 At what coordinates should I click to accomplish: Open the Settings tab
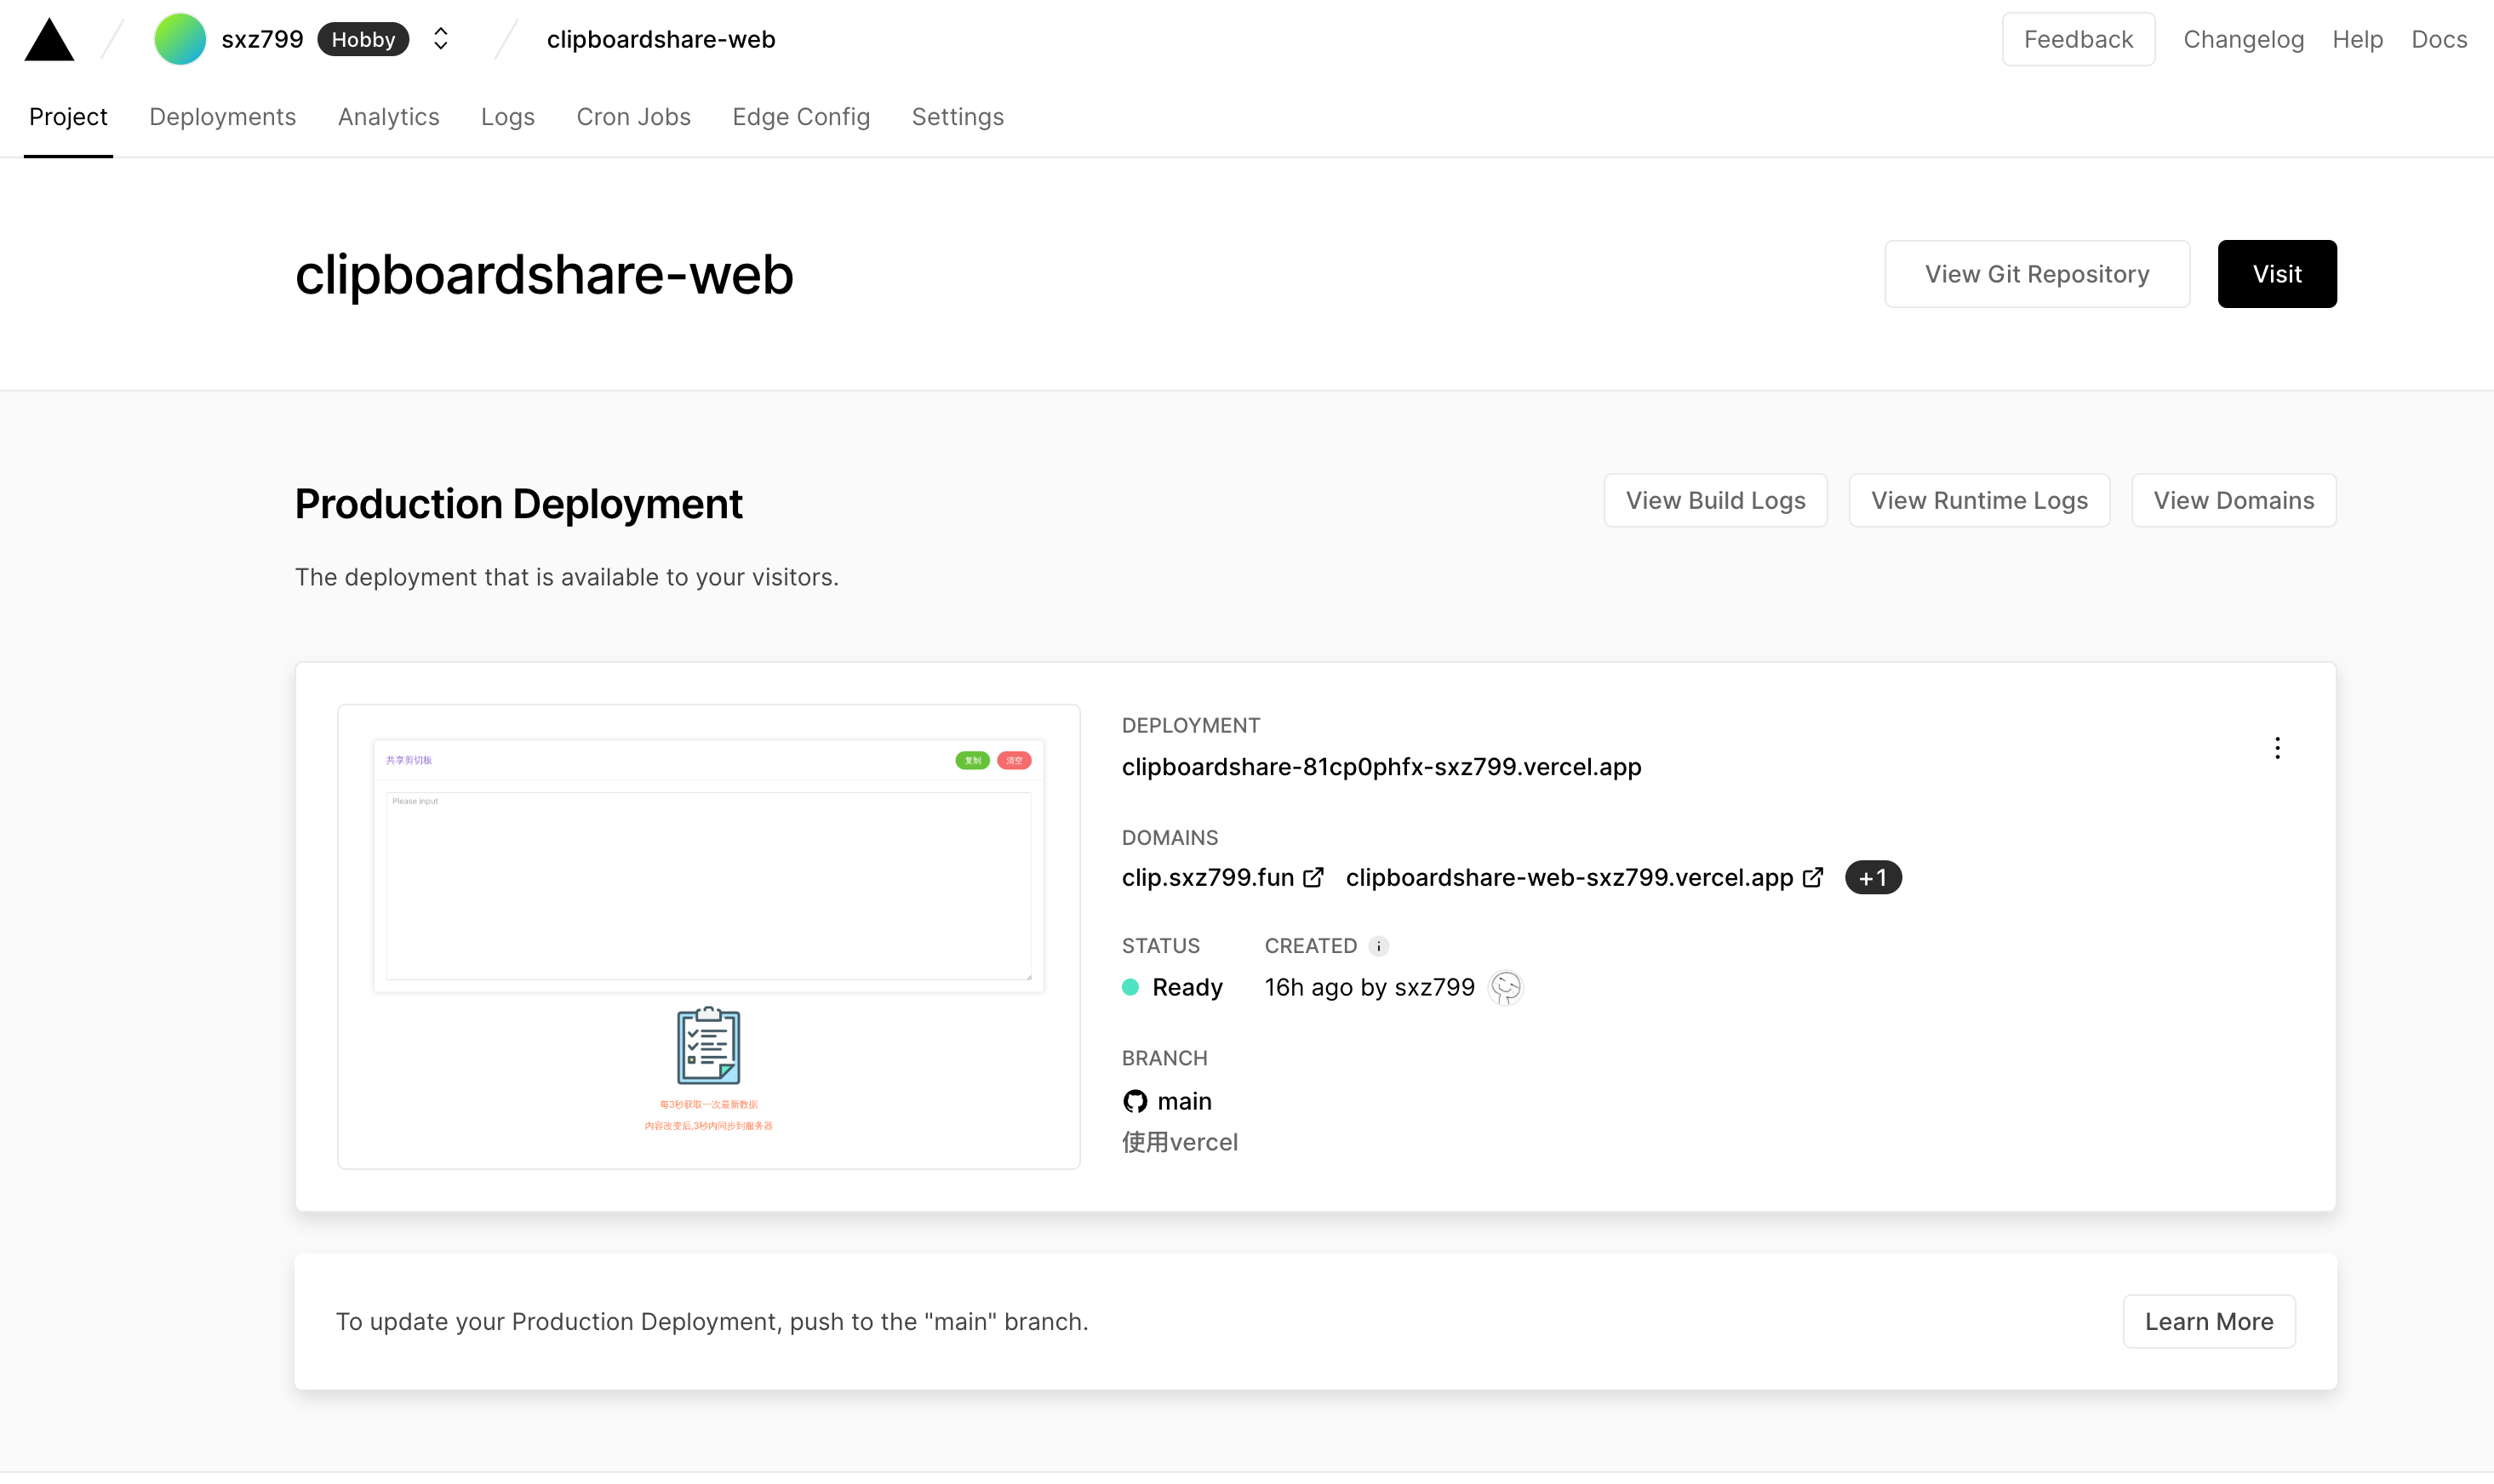[x=958, y=117]
